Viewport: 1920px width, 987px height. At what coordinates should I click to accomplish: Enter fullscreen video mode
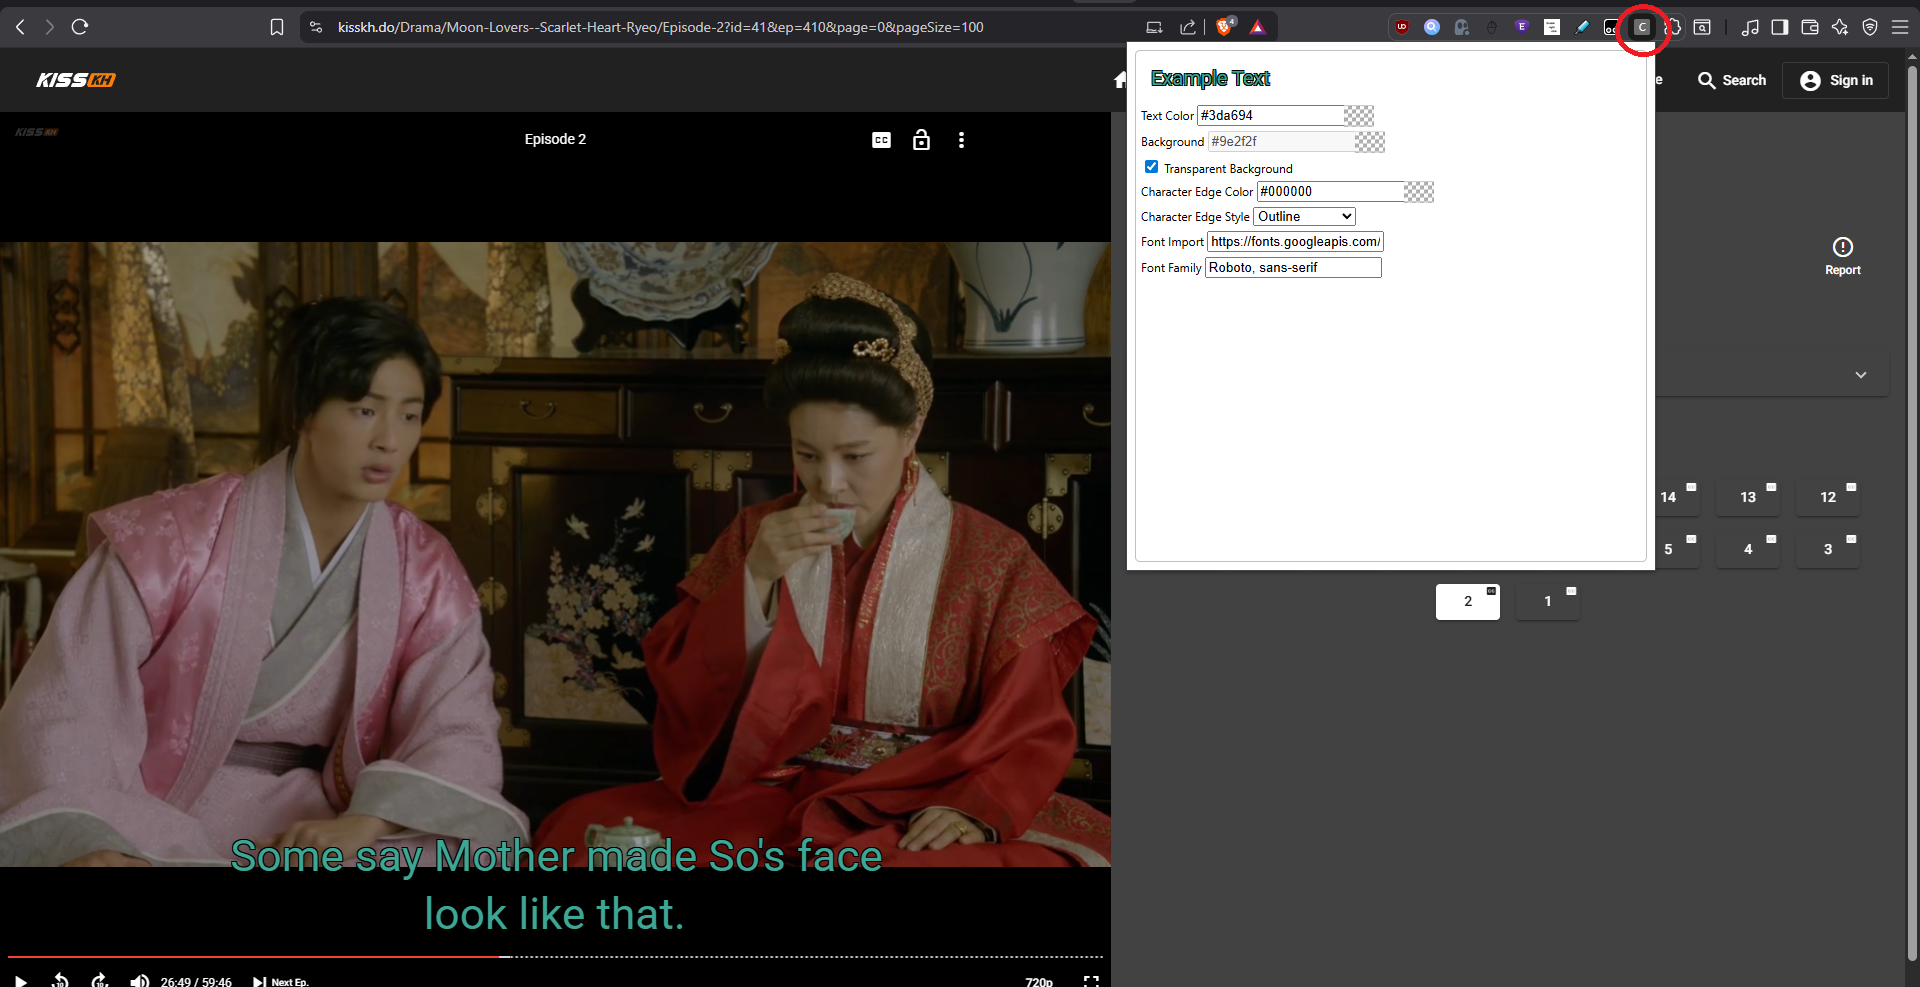point(1091,982)
